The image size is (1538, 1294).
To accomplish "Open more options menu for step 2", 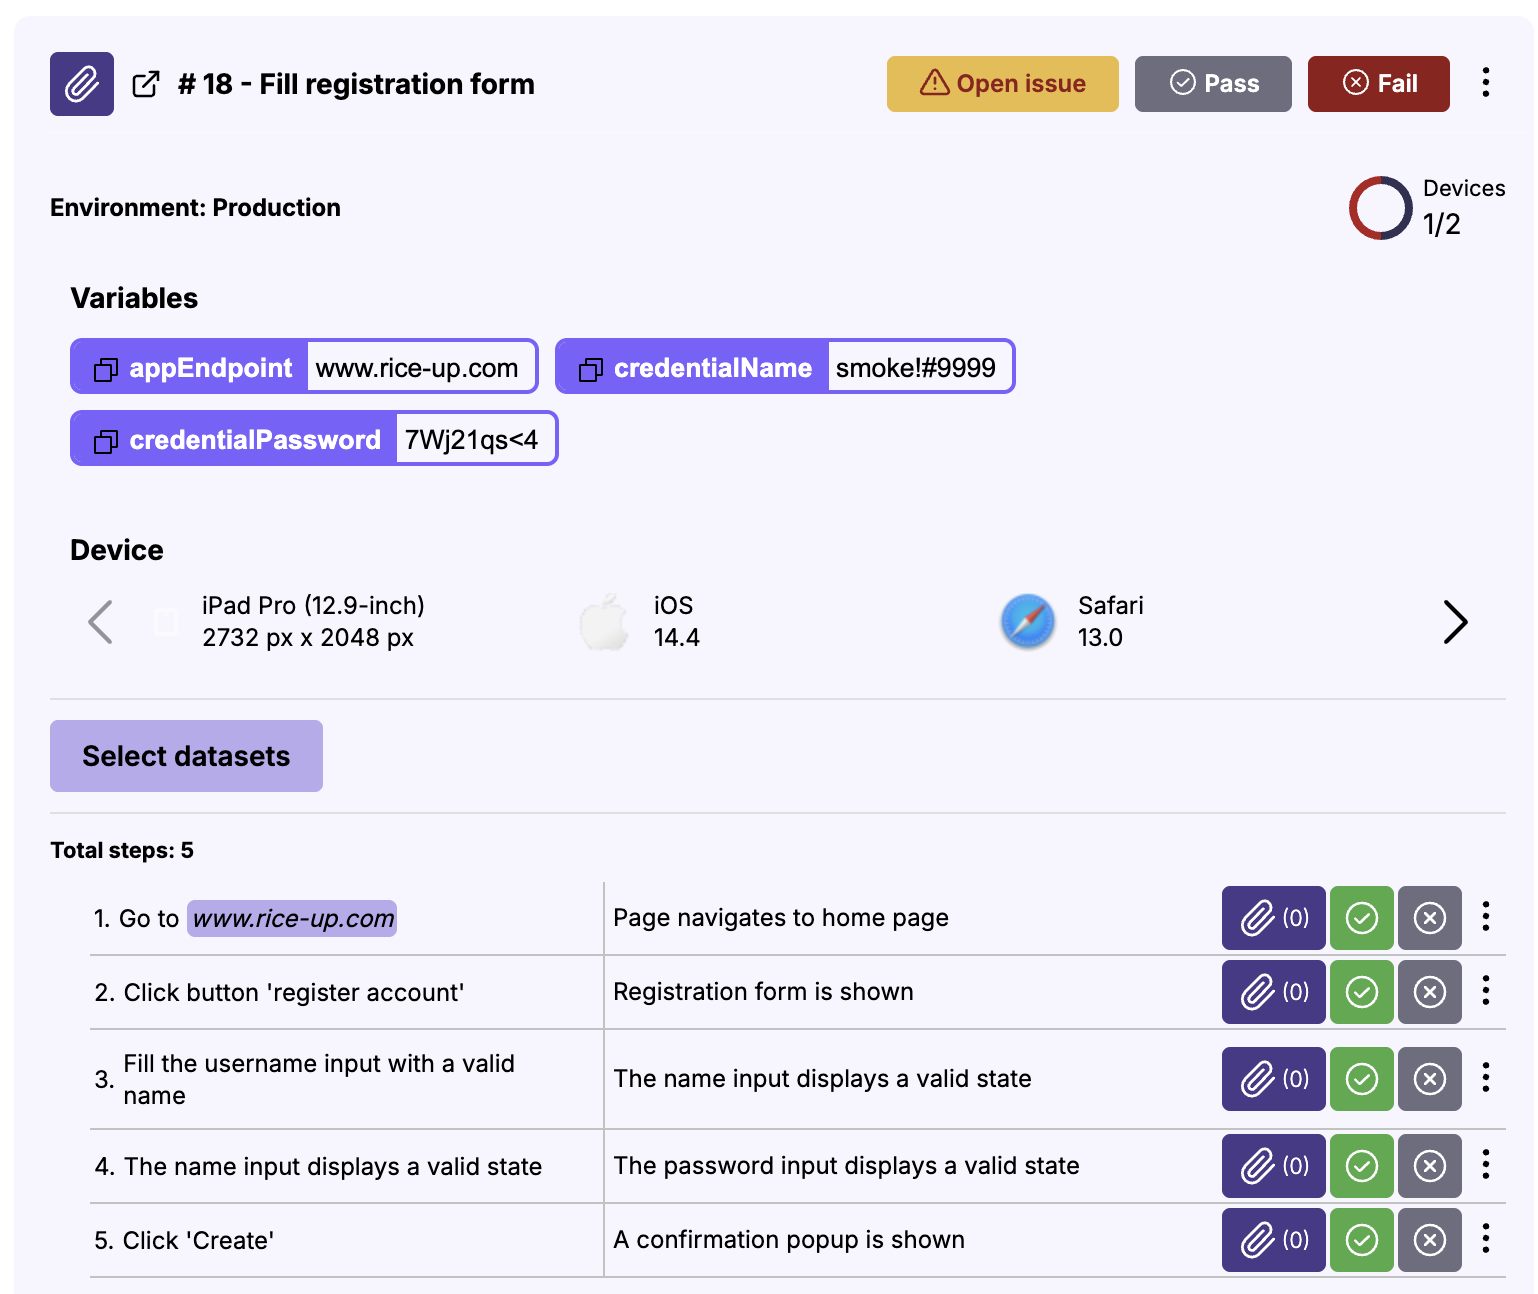I will pos(1485,990).
